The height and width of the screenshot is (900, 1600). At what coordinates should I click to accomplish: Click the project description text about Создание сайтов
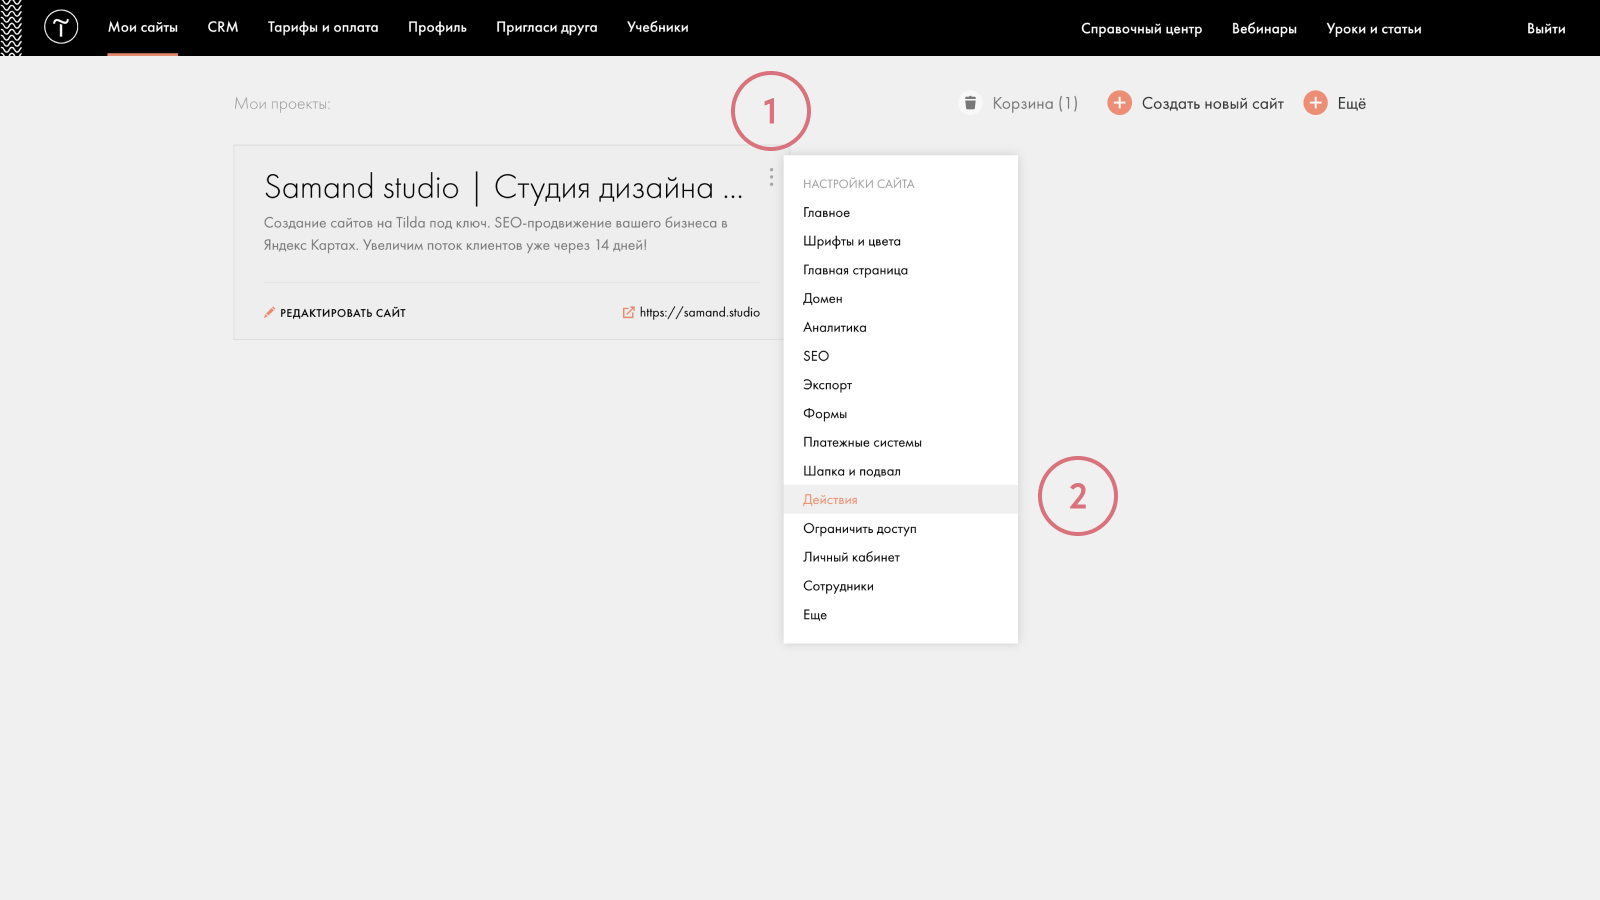pos(496,234)
